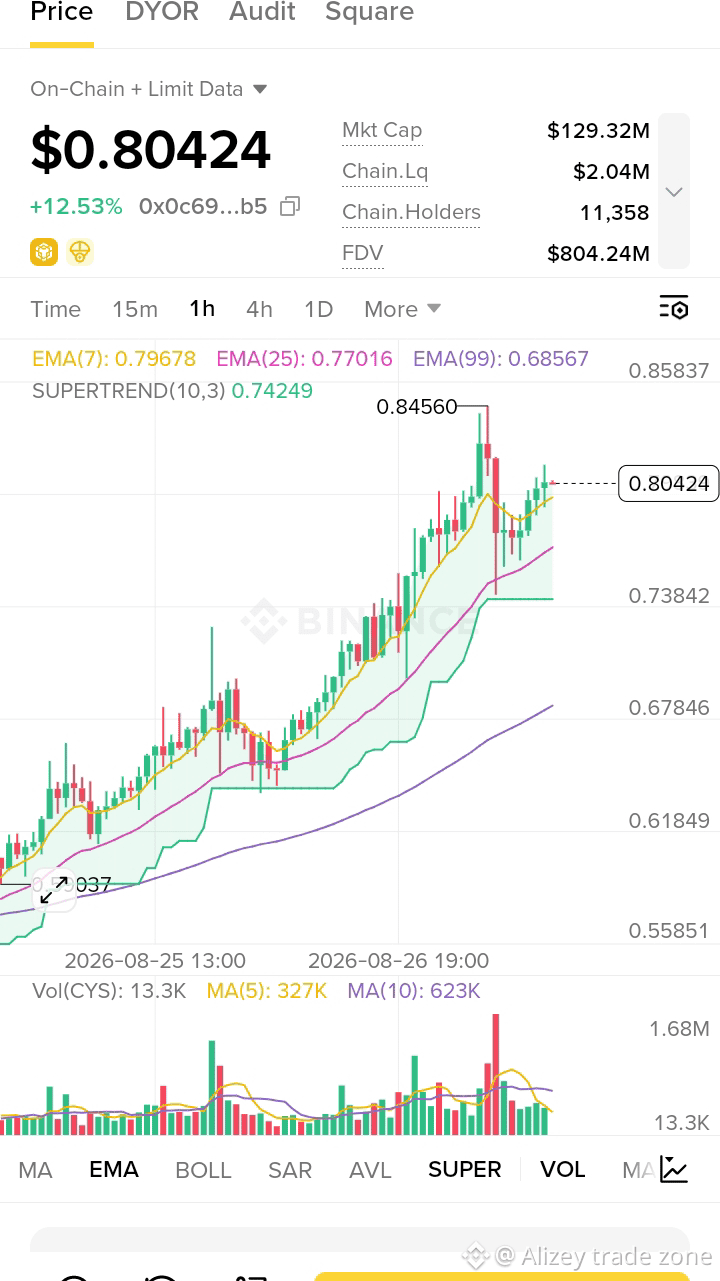Tap the Chain.Lq label
Image resolution: width=720 pixels, height=1281 pixels.
click(385, 171)
